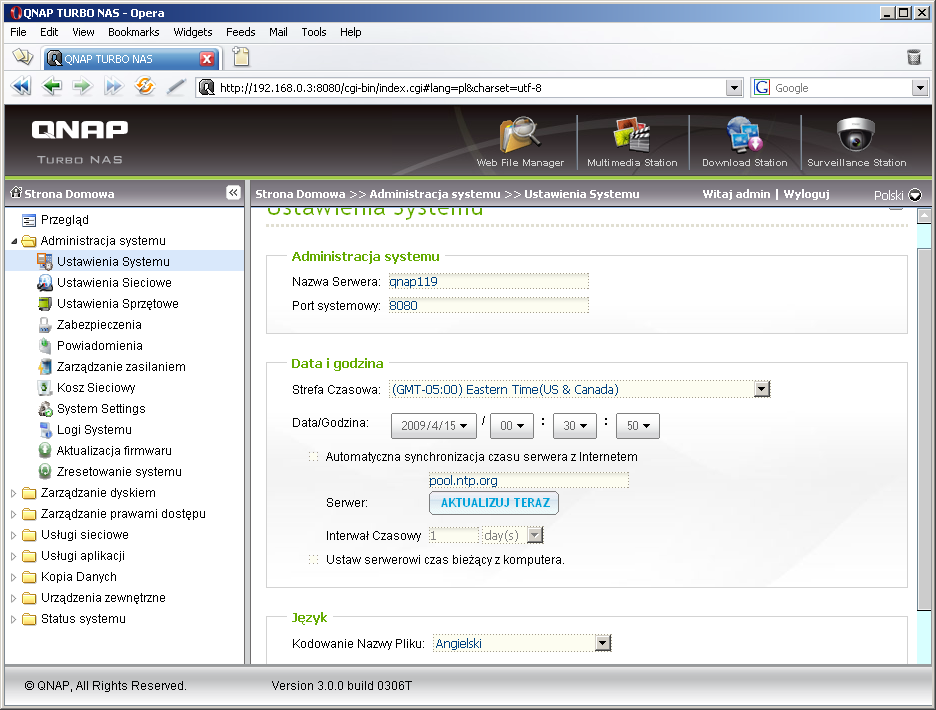This screenshot has width=936, height=710.
Task: Open Multimedia Station
Action: pyautogui.click(x=632, y=142)
